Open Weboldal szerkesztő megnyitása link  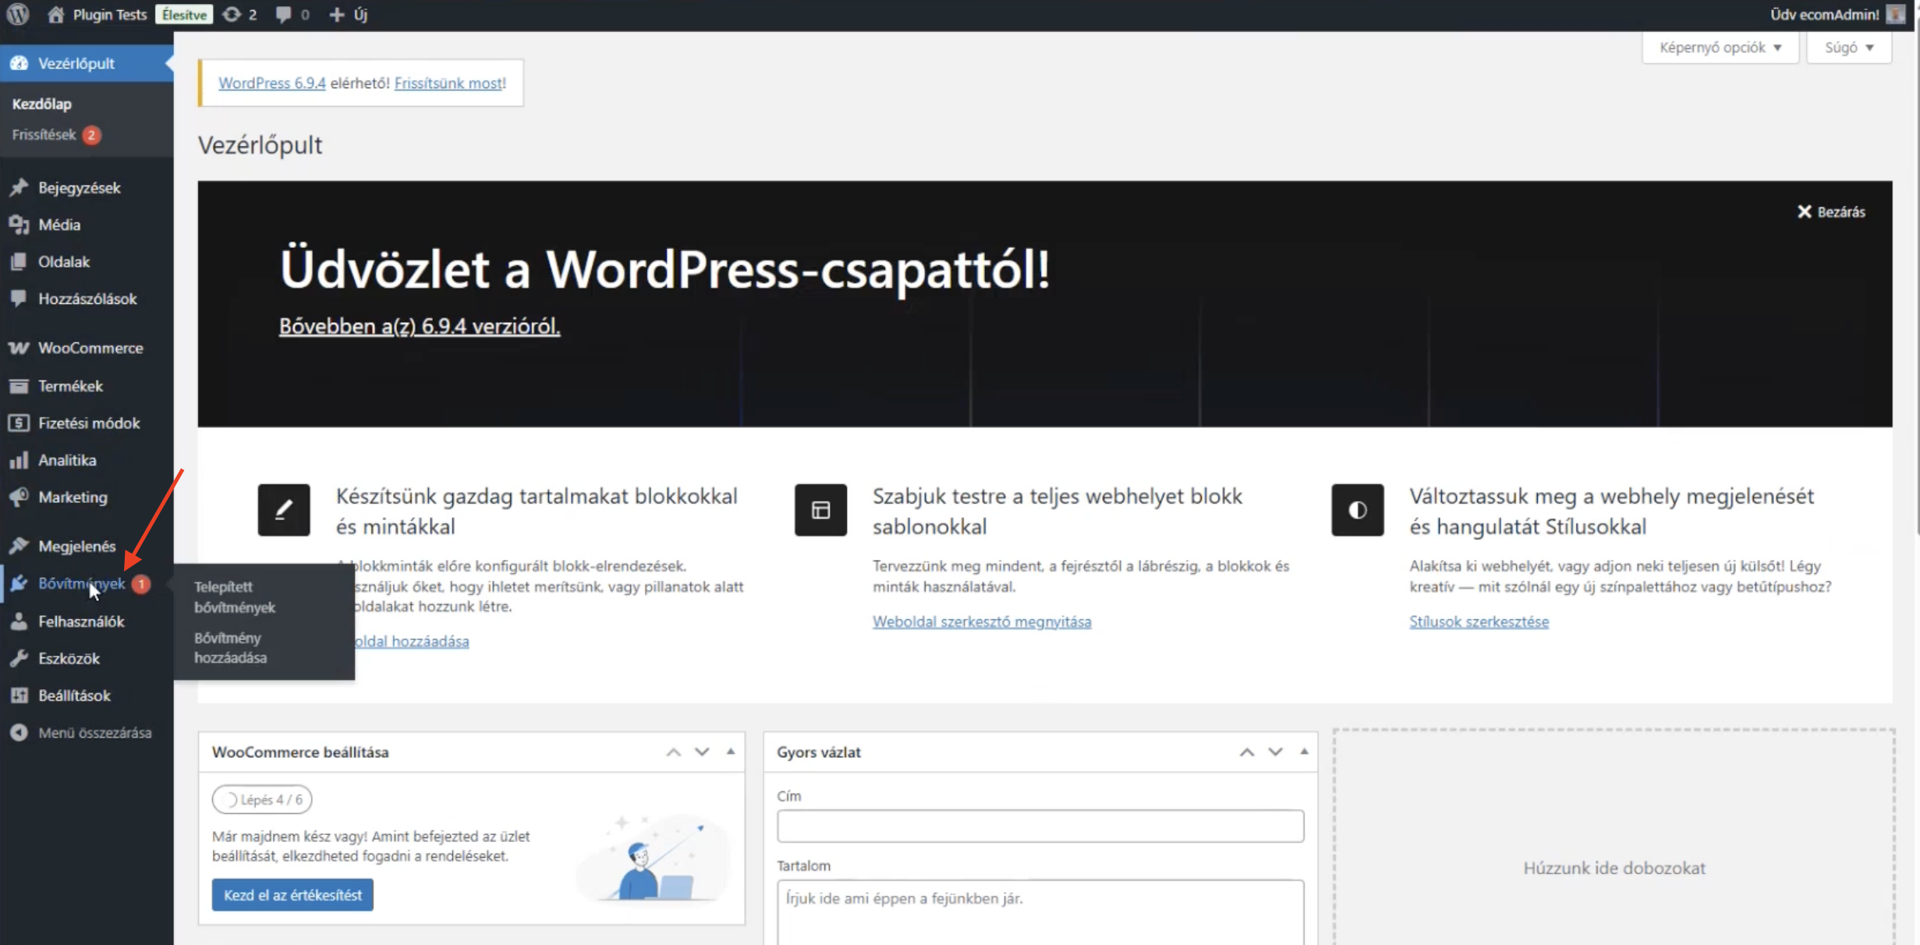tap(982, 622)
